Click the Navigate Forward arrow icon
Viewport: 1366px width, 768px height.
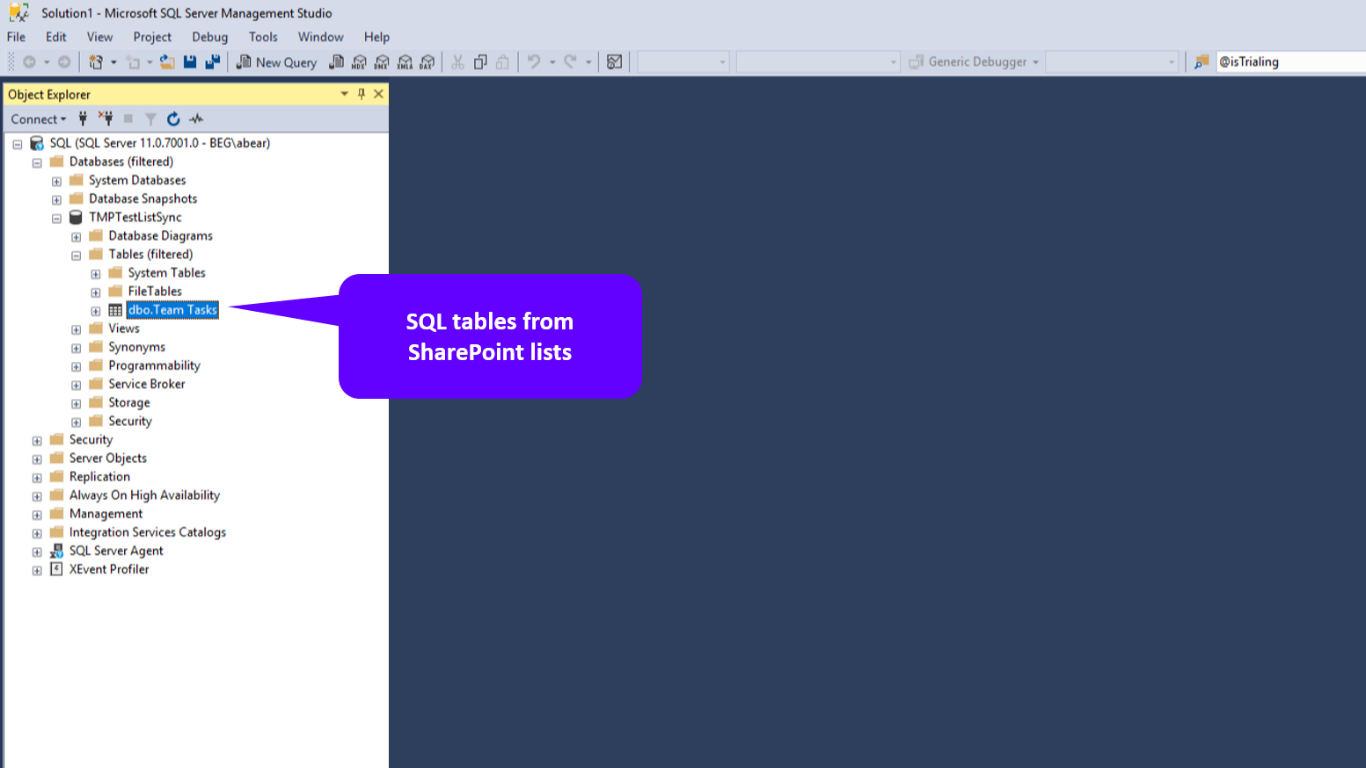point(64,62)
